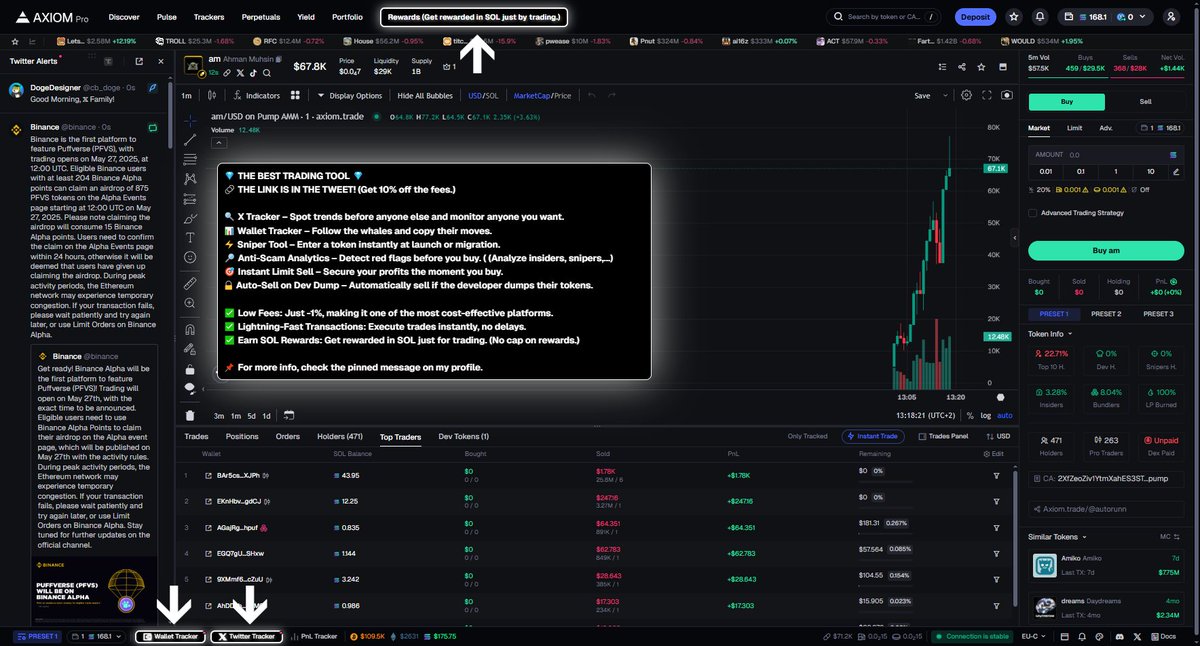Image resolution: width=1200 pixels, height=646 pixels.
Task: Select the ruler measure chart tool
Action: 190,284
